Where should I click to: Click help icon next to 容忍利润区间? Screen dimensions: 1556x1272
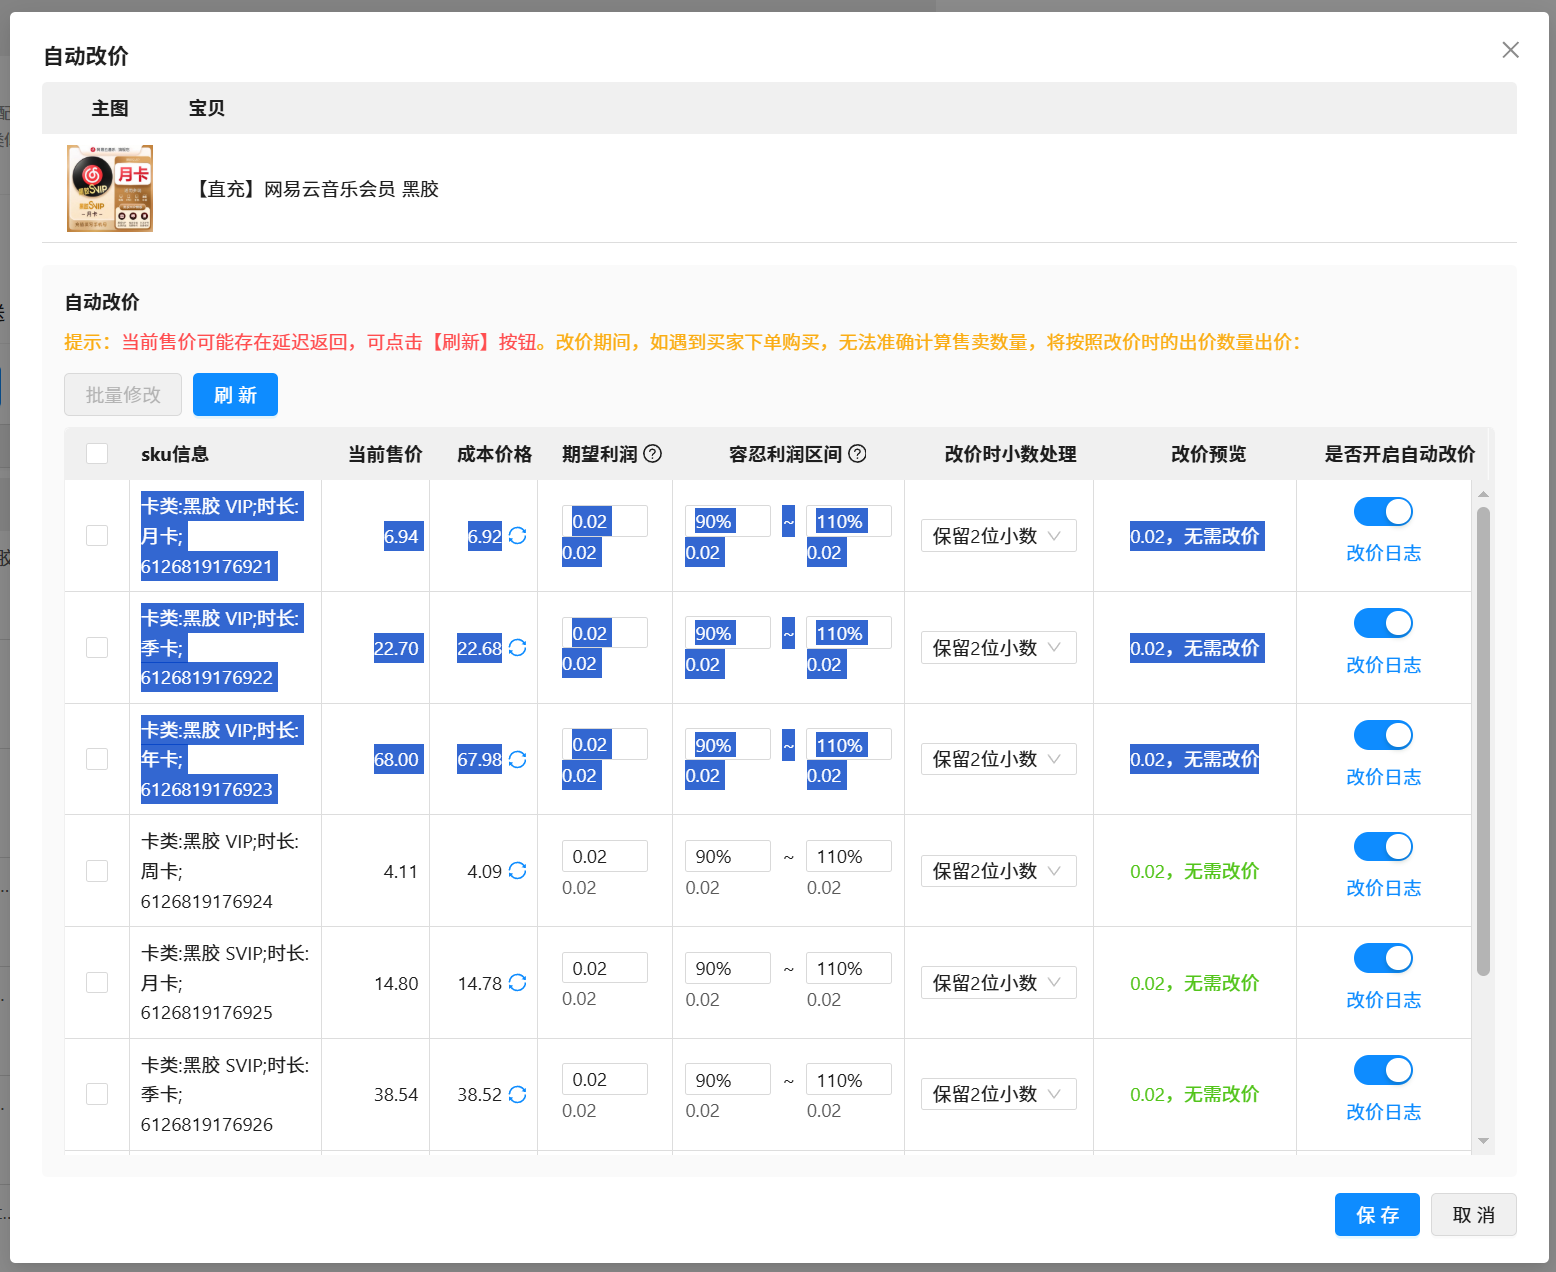tap(857, 454)
